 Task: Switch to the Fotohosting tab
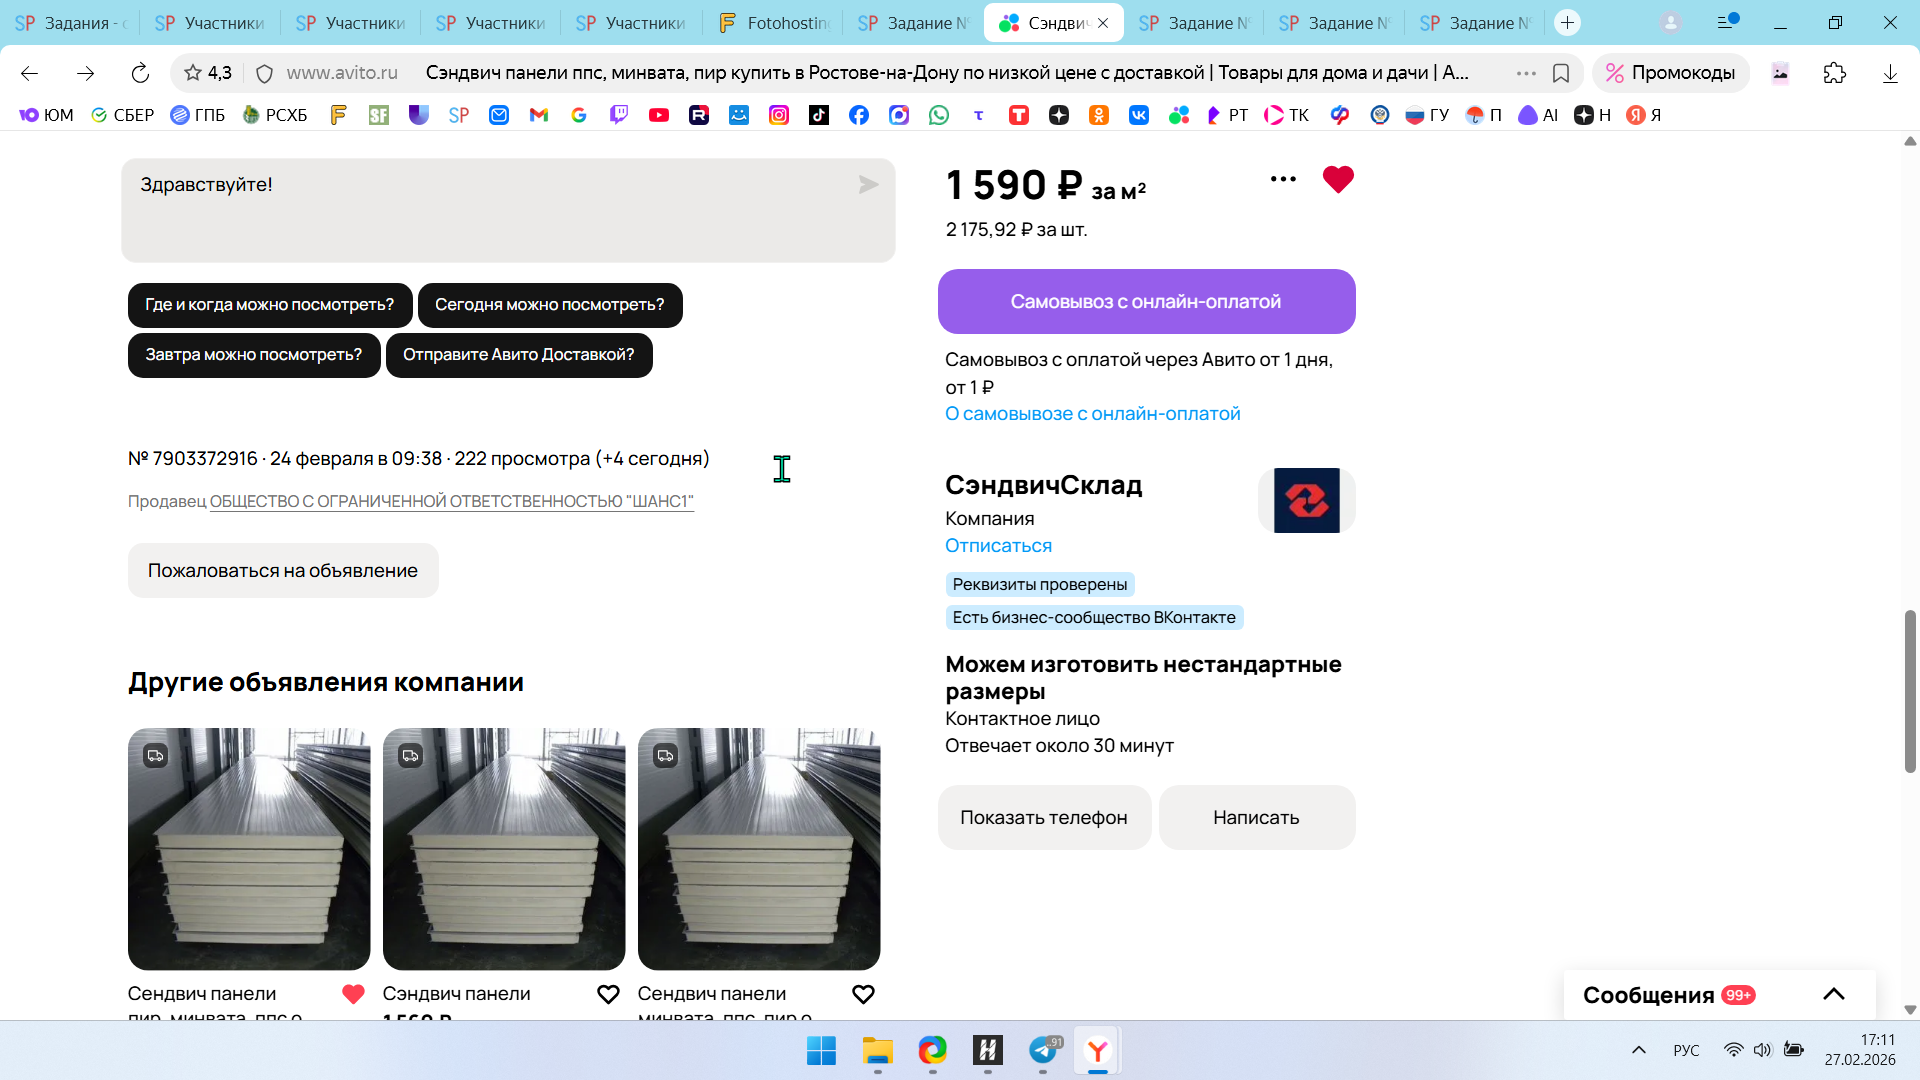point(774,22)
